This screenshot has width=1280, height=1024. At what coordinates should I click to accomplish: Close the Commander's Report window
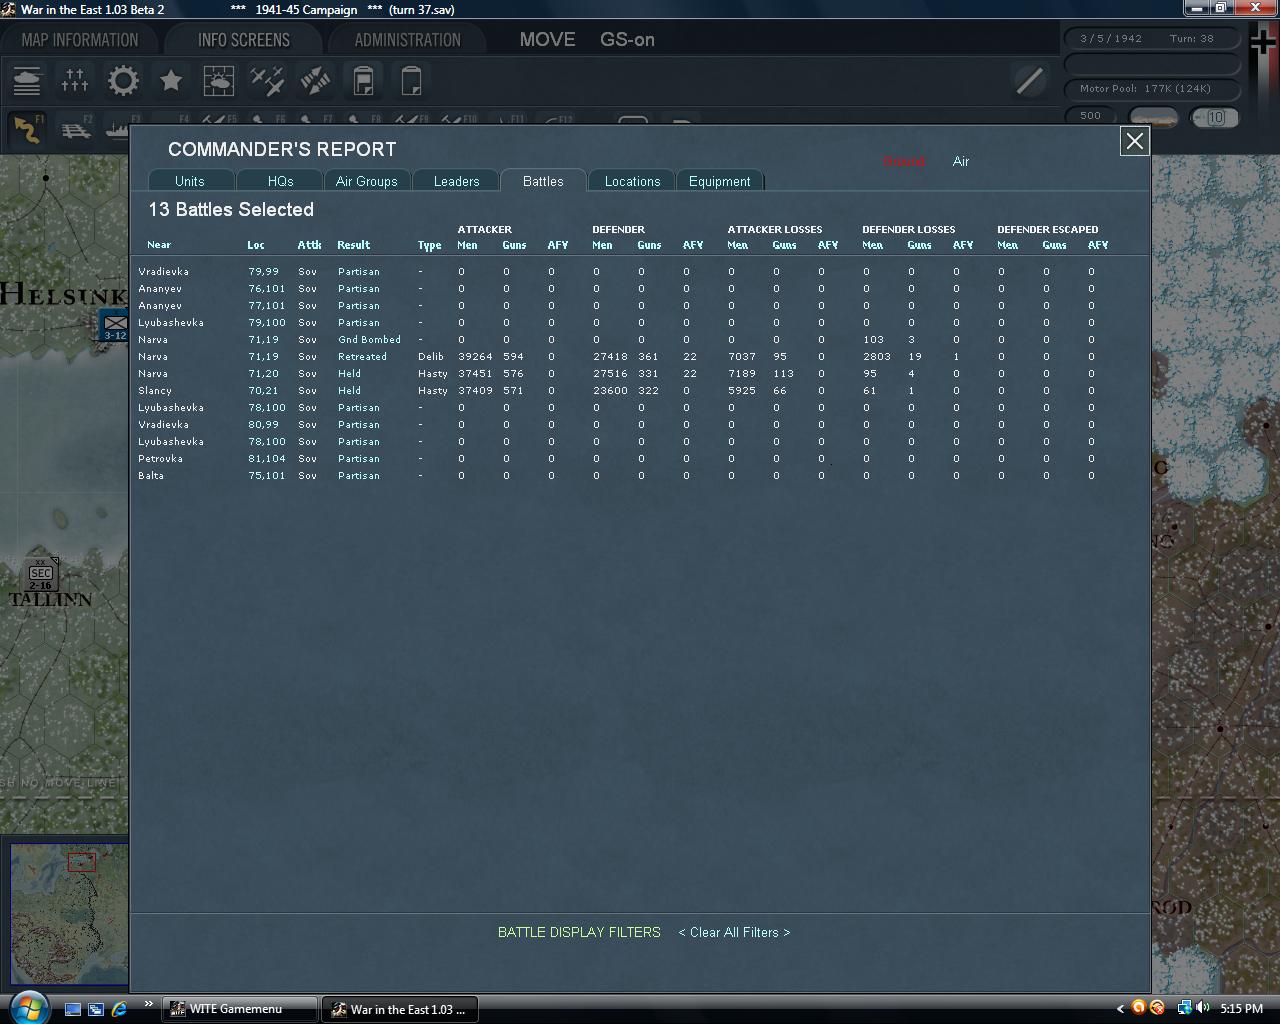1135,141
